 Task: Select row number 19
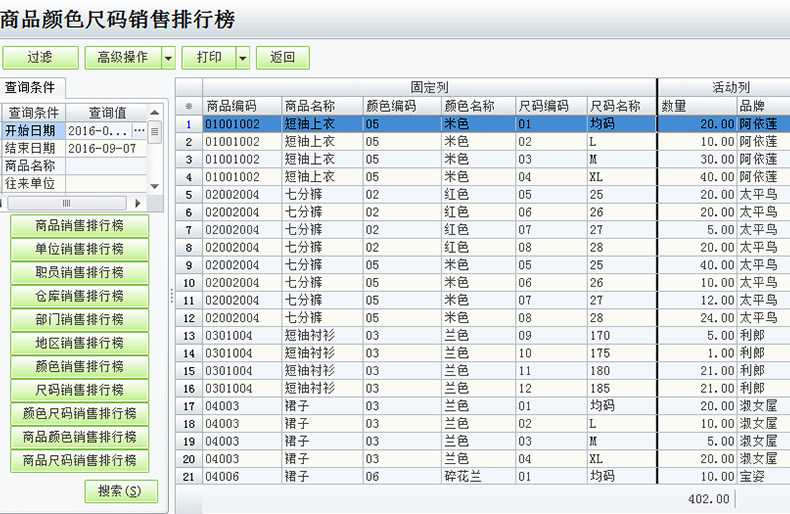[x=189, y=441]
